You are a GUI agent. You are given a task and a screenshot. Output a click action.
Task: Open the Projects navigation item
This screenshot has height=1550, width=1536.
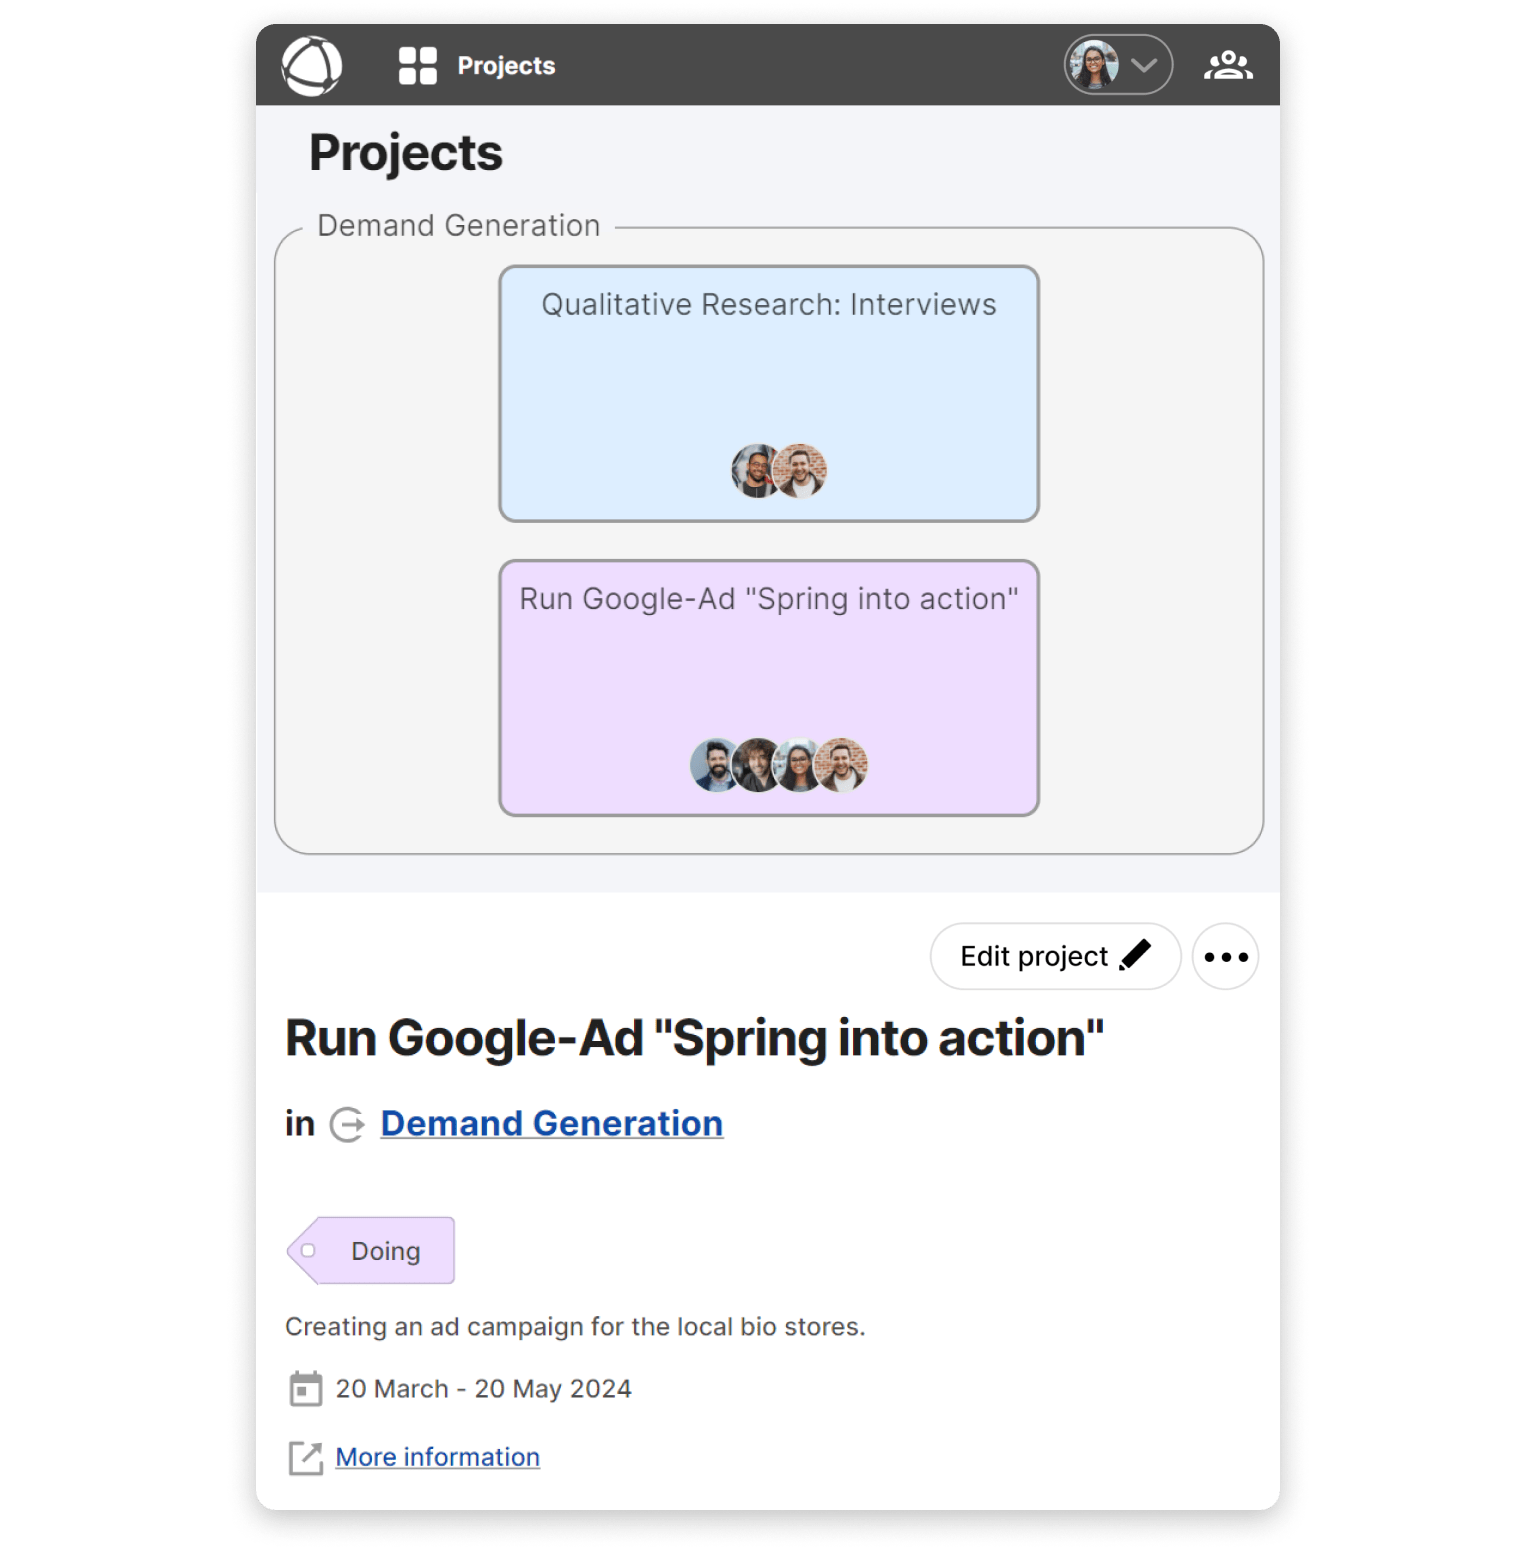pos(505,66)
